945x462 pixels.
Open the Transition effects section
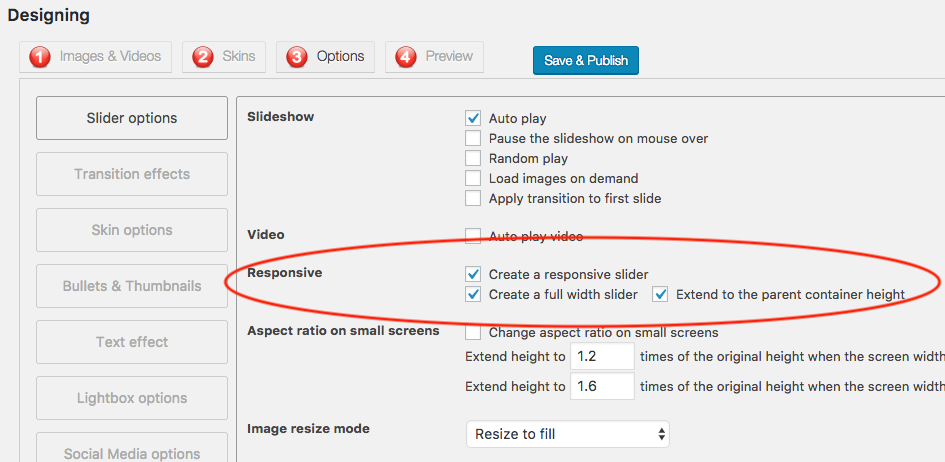click(132, 174)
